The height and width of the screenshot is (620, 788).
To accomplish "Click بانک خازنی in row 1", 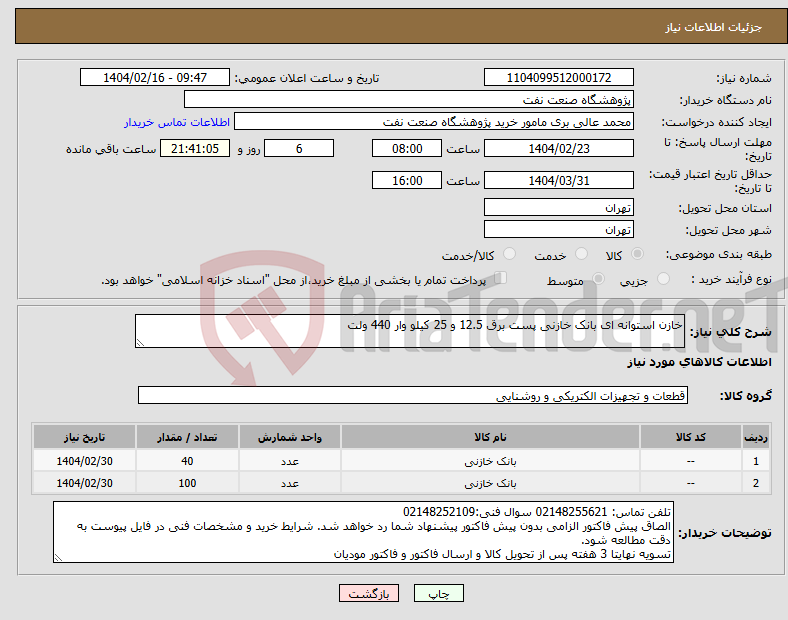I will tap(490, 461).
